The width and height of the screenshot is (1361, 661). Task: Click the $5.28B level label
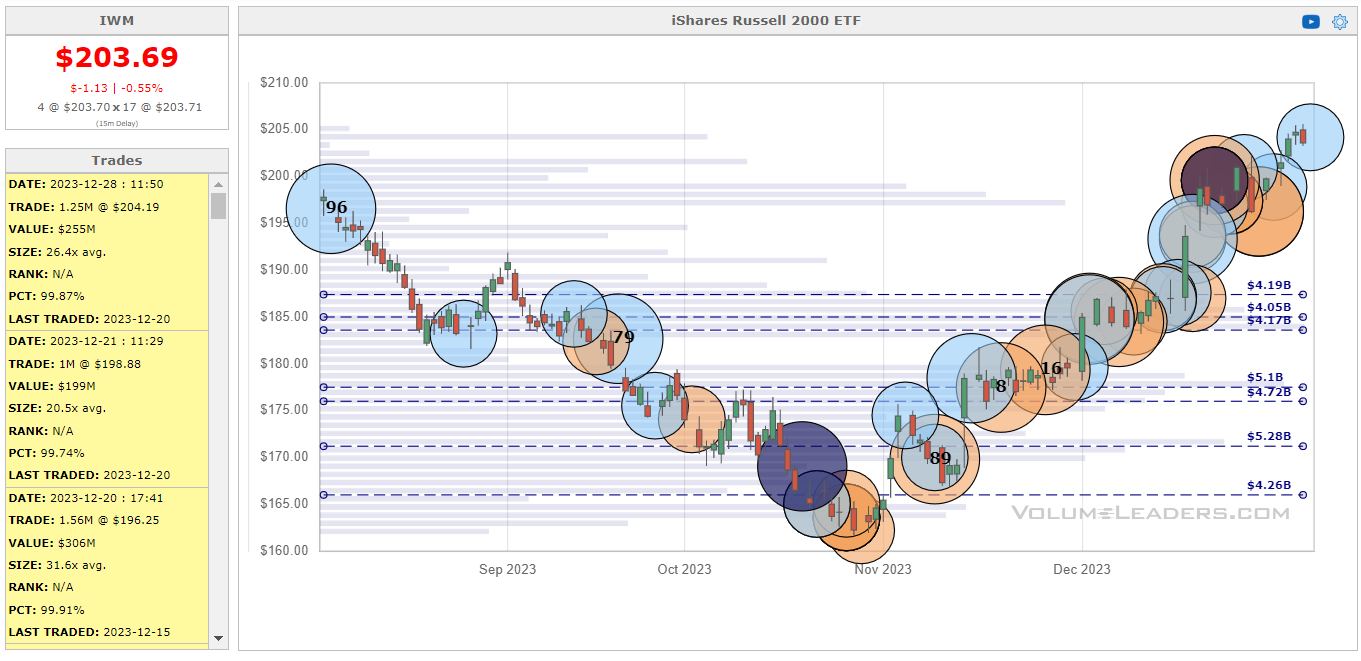[1269, 437]
